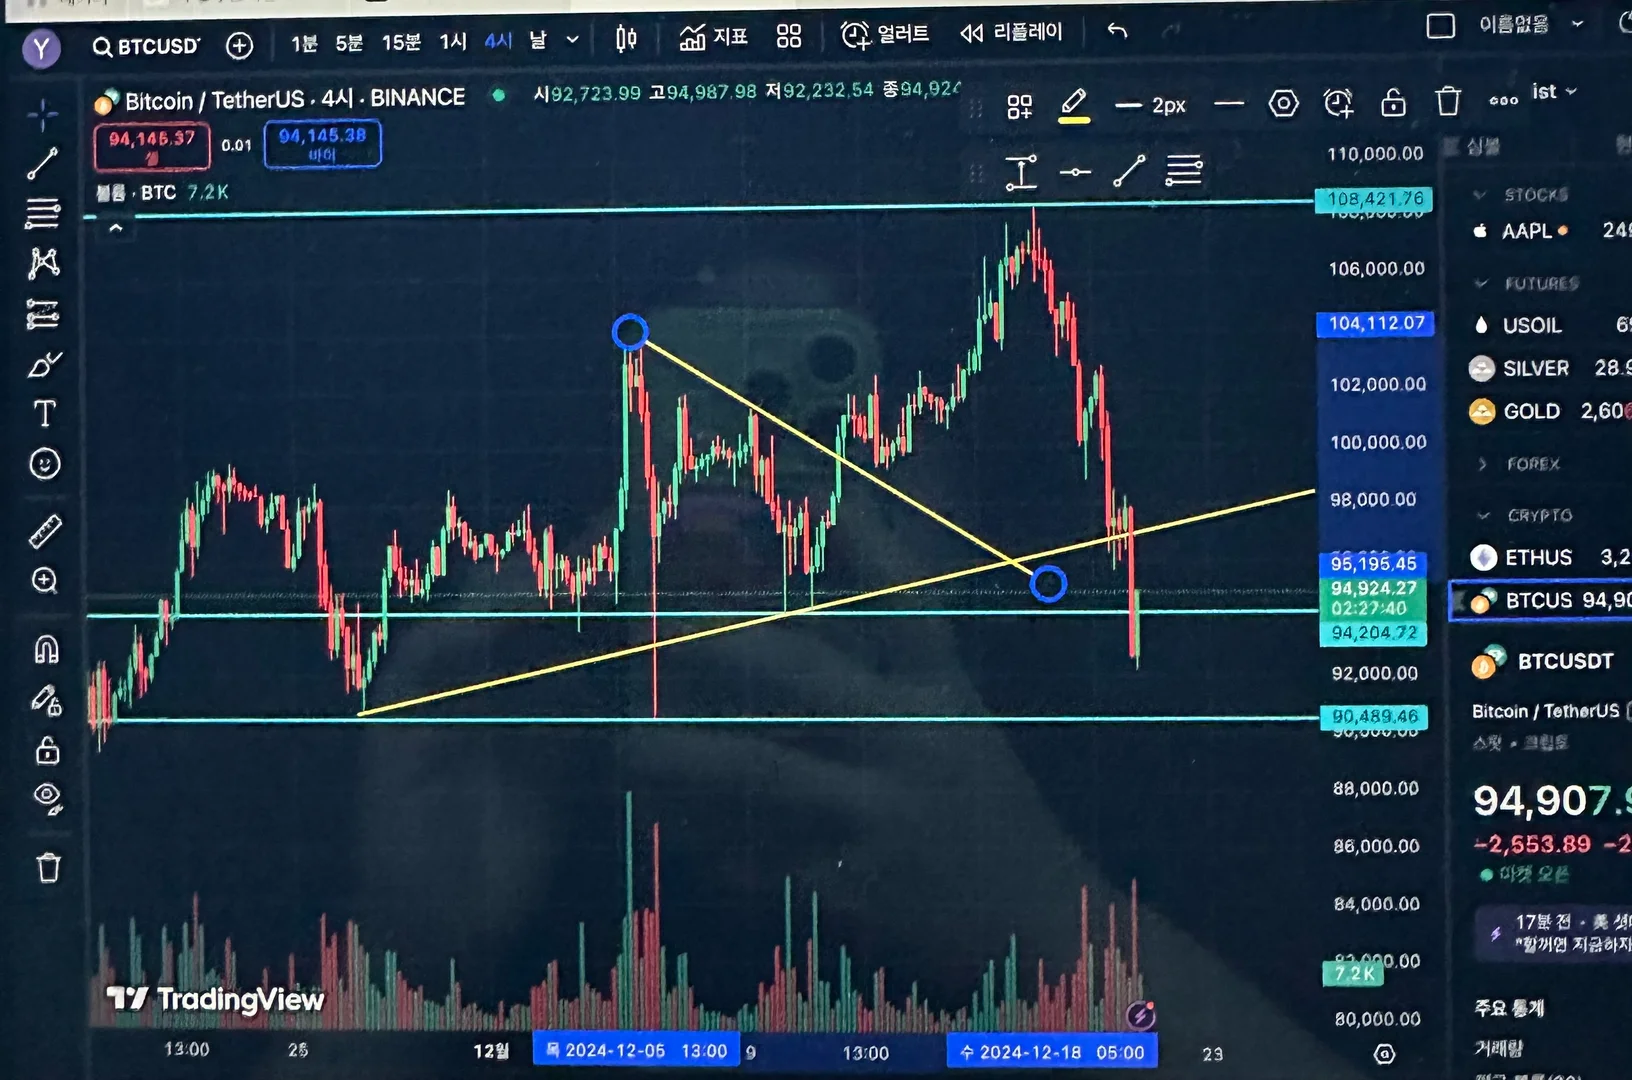Image resolution: width=1632 pixels, height=1080 pixels.
Task: Select the ruler measure tool
Action: point(45,531)
